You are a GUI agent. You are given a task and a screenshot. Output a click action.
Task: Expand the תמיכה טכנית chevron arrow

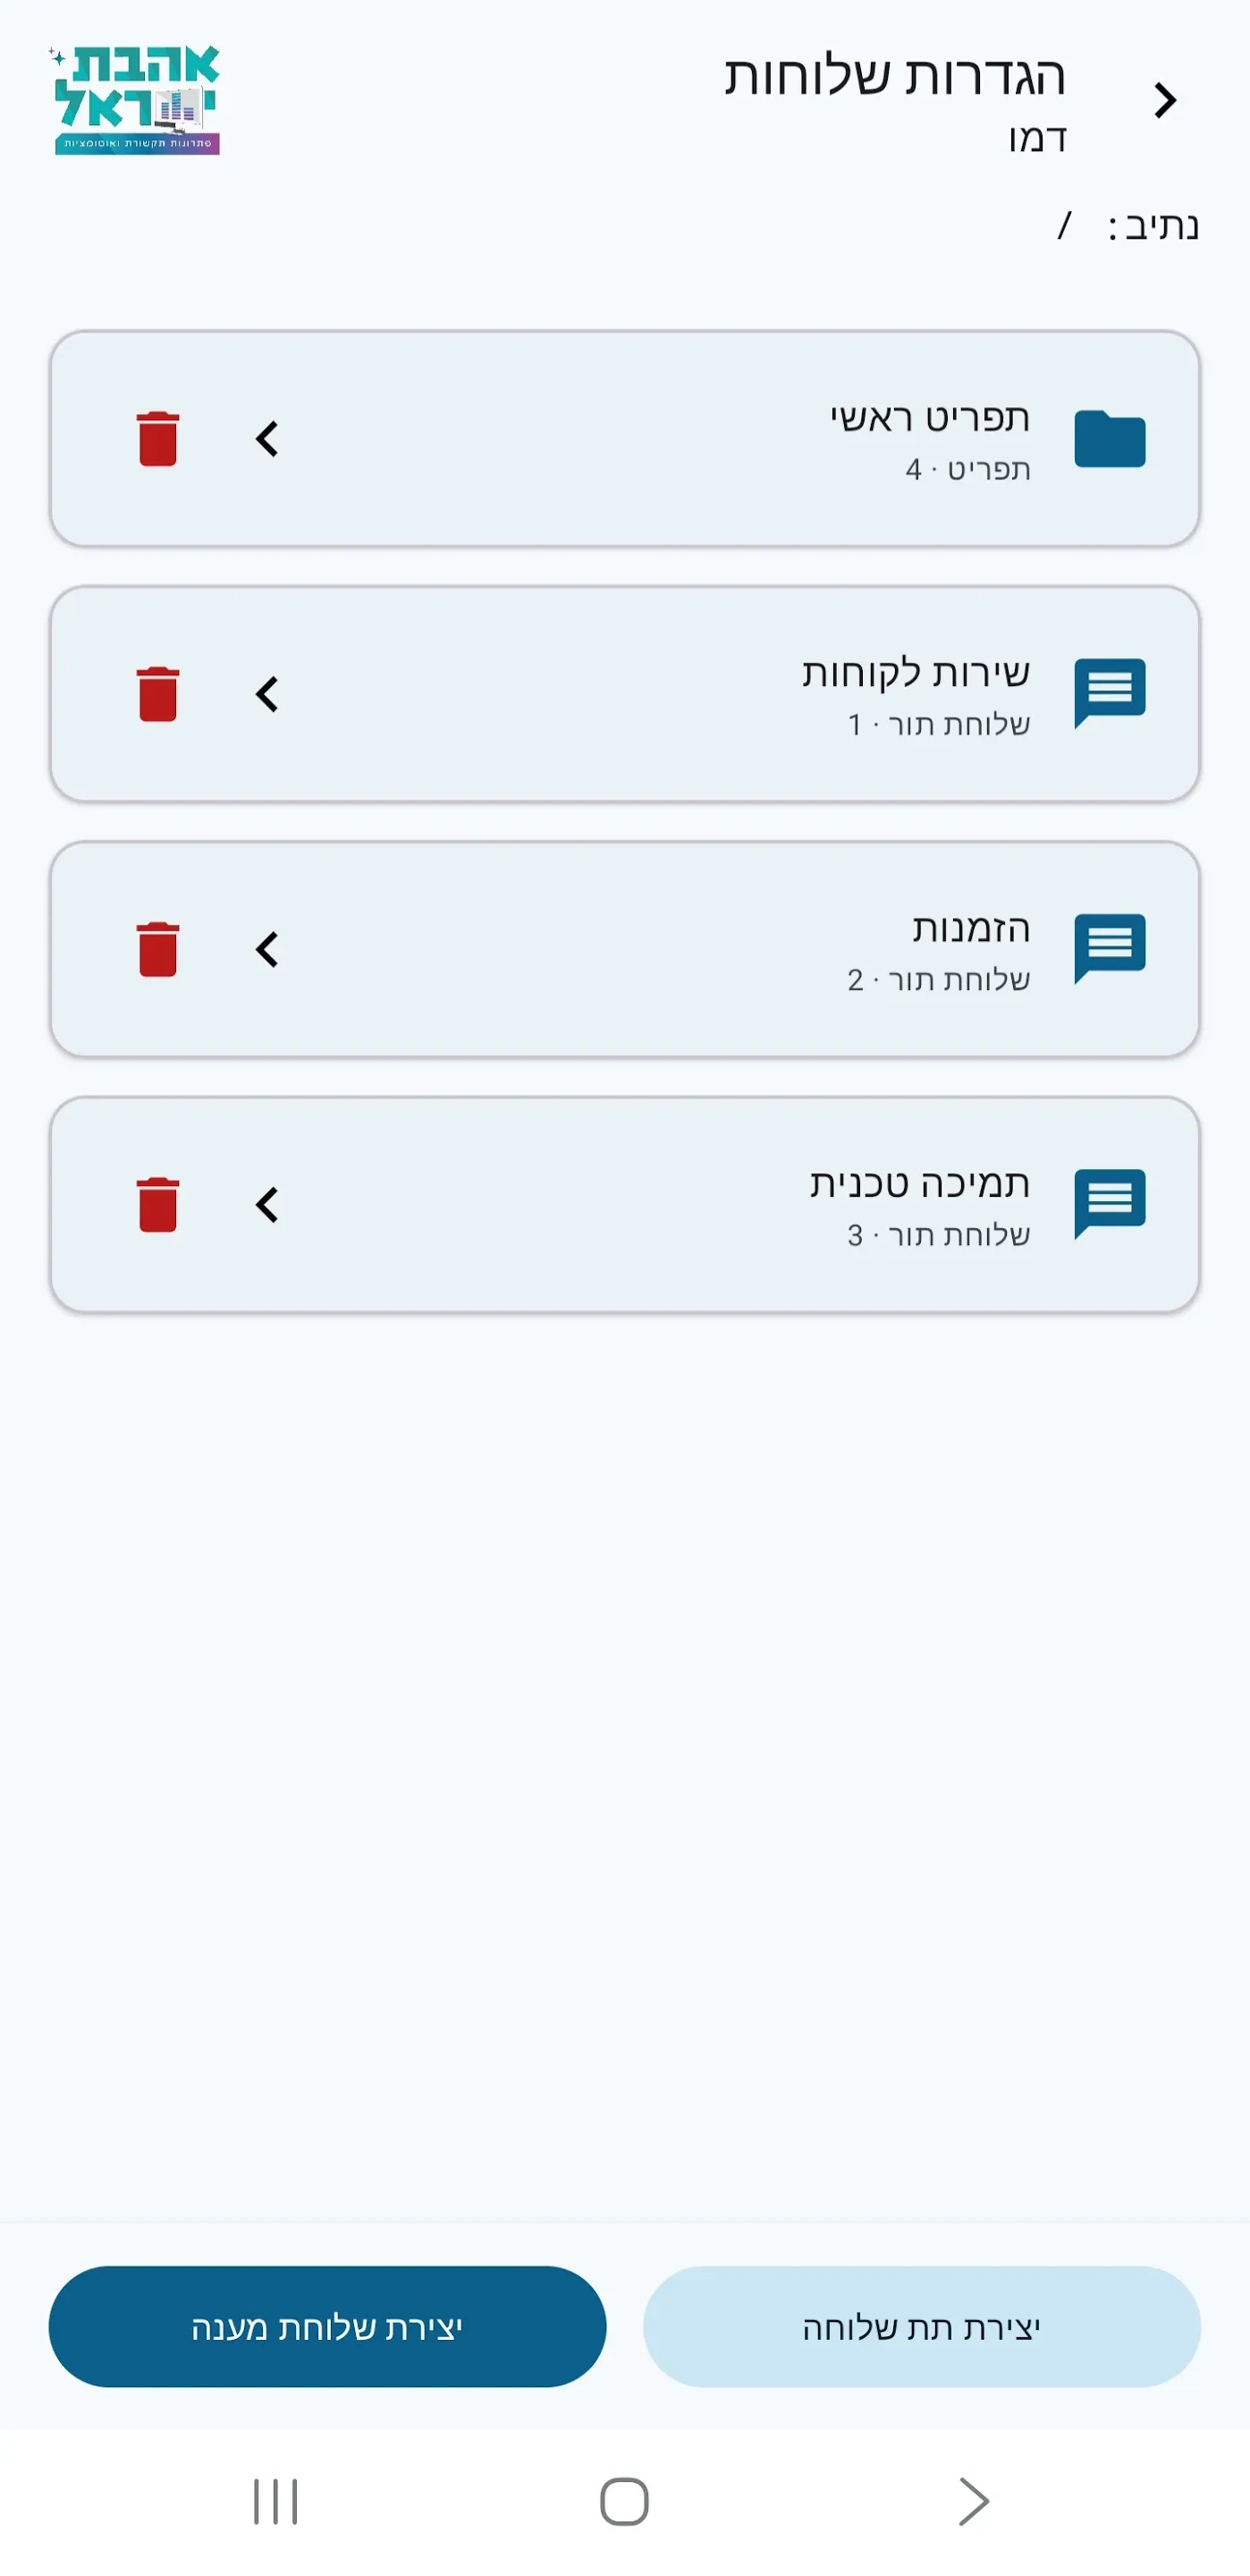(x=267, y=1204)
